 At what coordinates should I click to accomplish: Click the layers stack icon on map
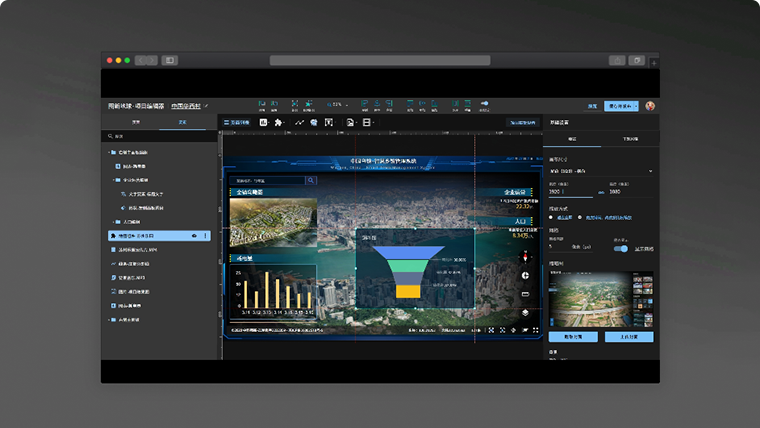click(x=525, y=312)
